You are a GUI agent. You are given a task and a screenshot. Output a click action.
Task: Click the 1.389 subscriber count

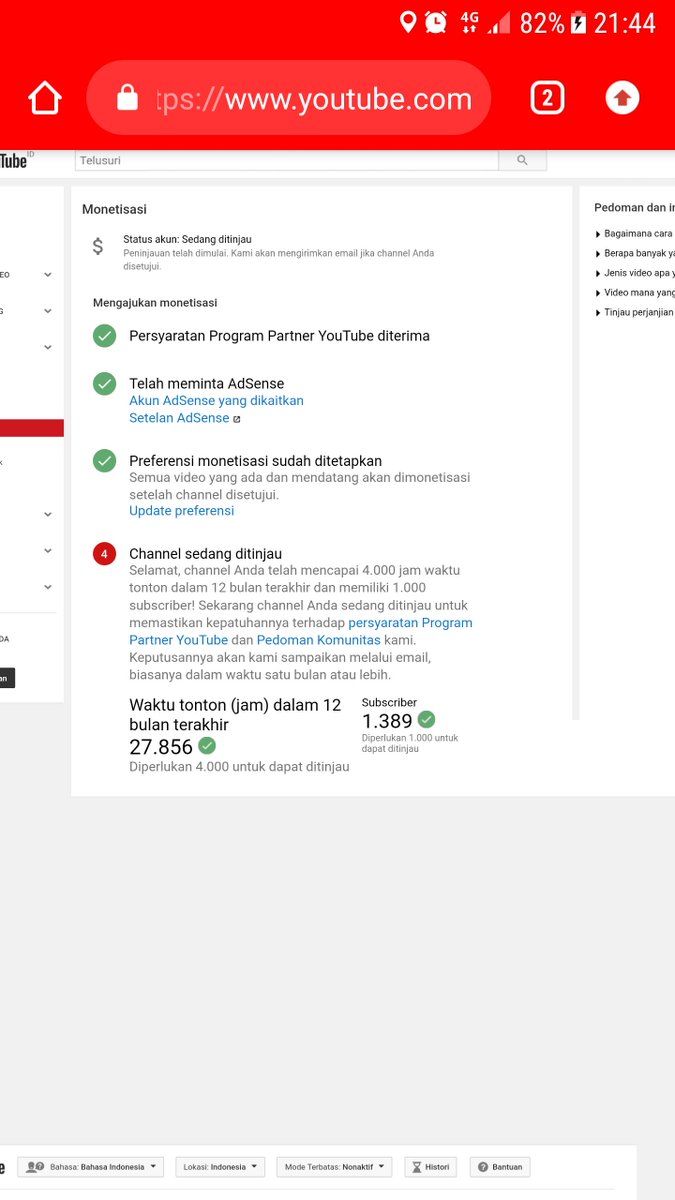point(387,721)
